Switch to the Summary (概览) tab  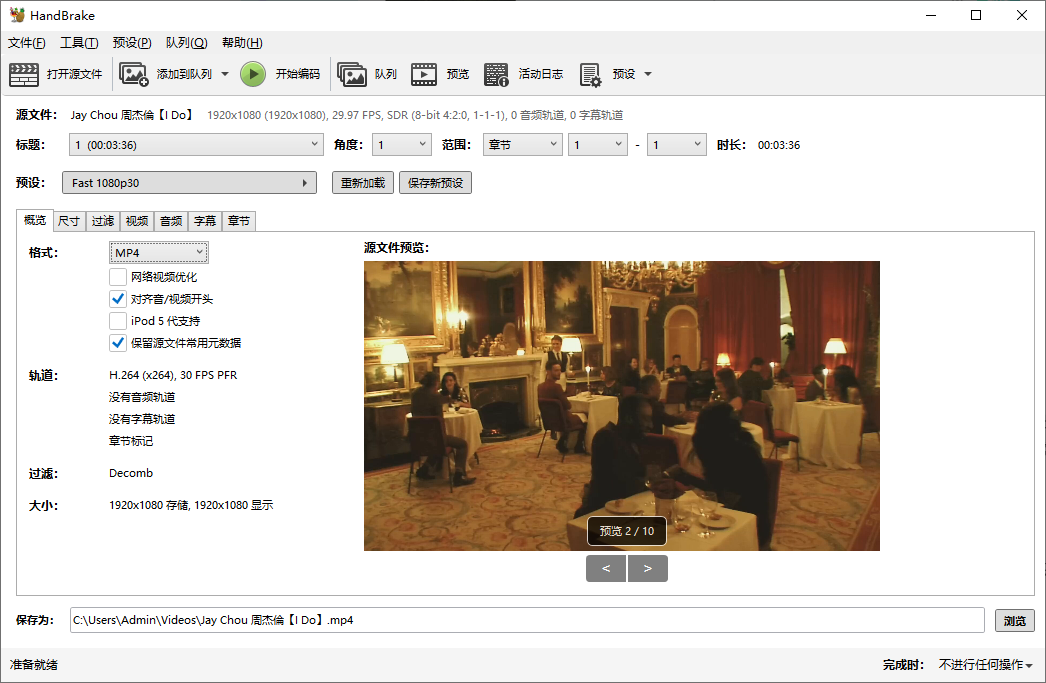[x=35, y=220]
